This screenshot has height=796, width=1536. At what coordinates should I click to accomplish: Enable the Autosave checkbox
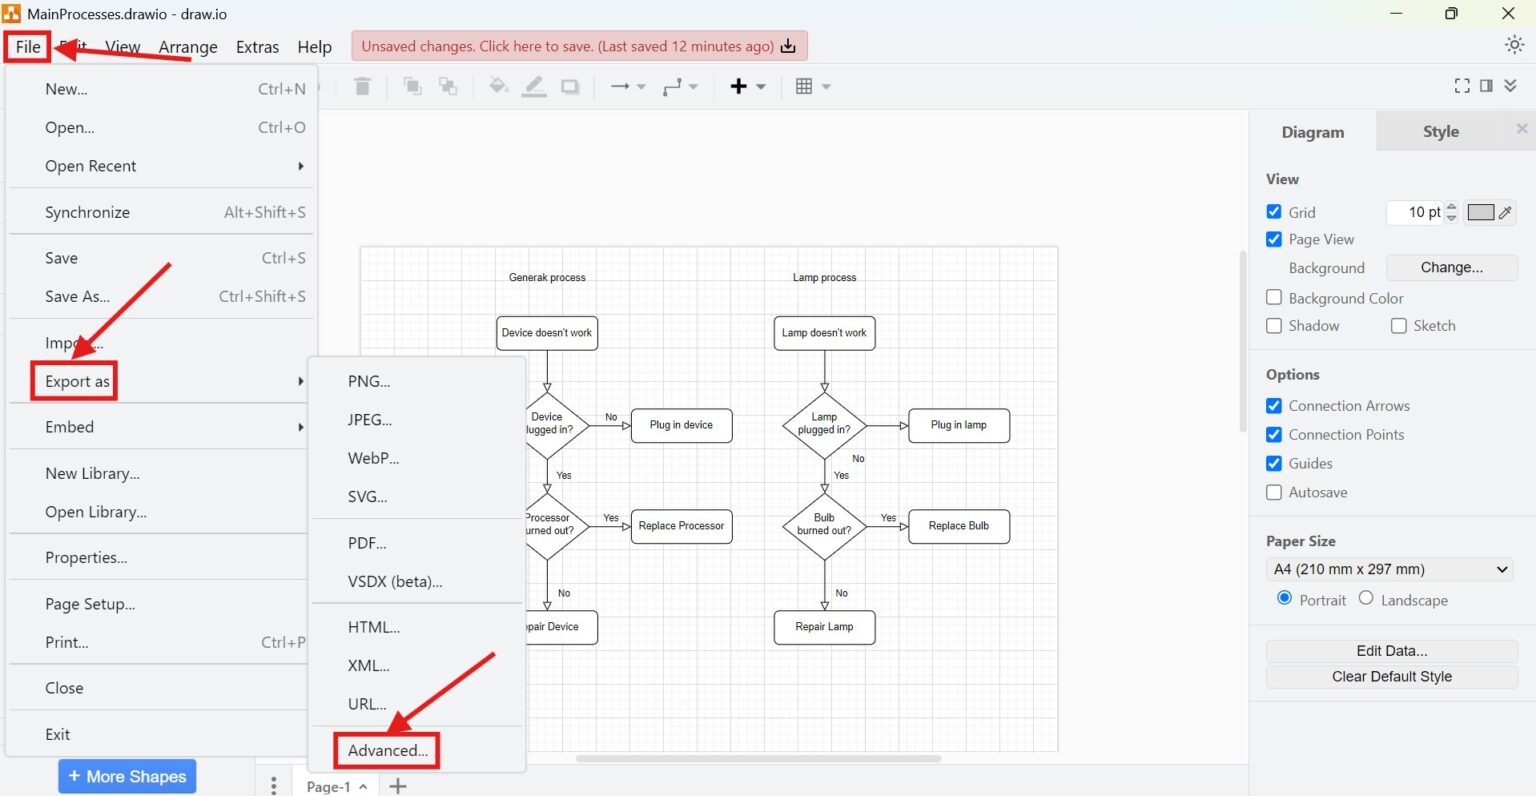(1274, 492)
